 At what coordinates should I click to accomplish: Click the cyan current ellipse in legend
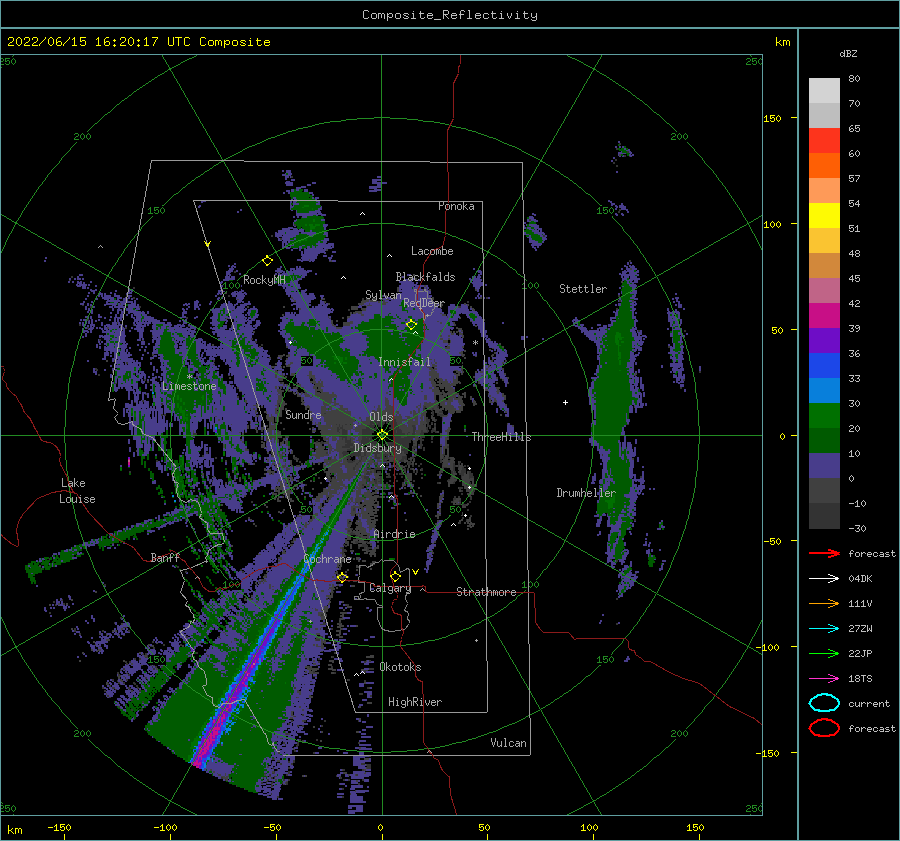pyautogui.click(x=824, y=703)
